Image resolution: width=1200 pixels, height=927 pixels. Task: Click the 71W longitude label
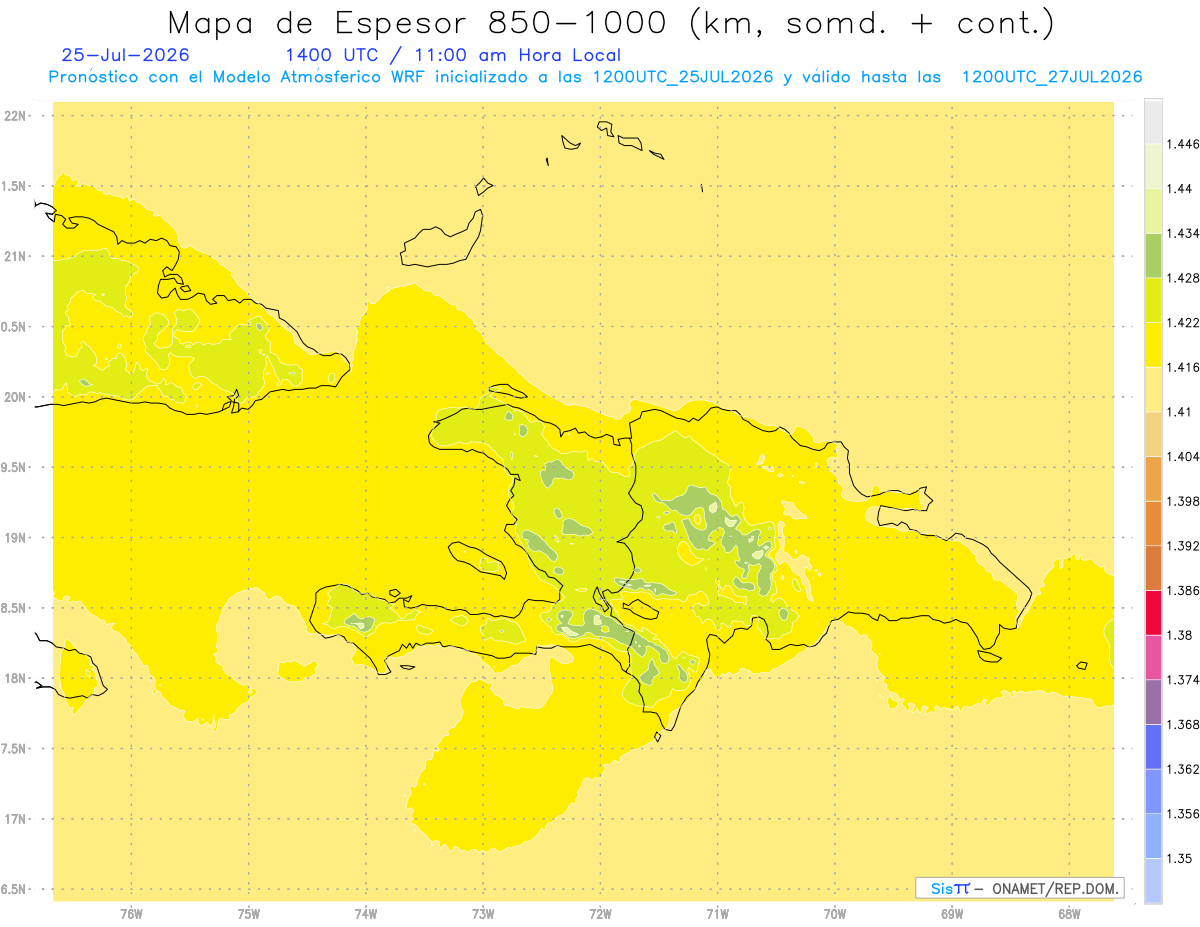click(x=717, y=913)
